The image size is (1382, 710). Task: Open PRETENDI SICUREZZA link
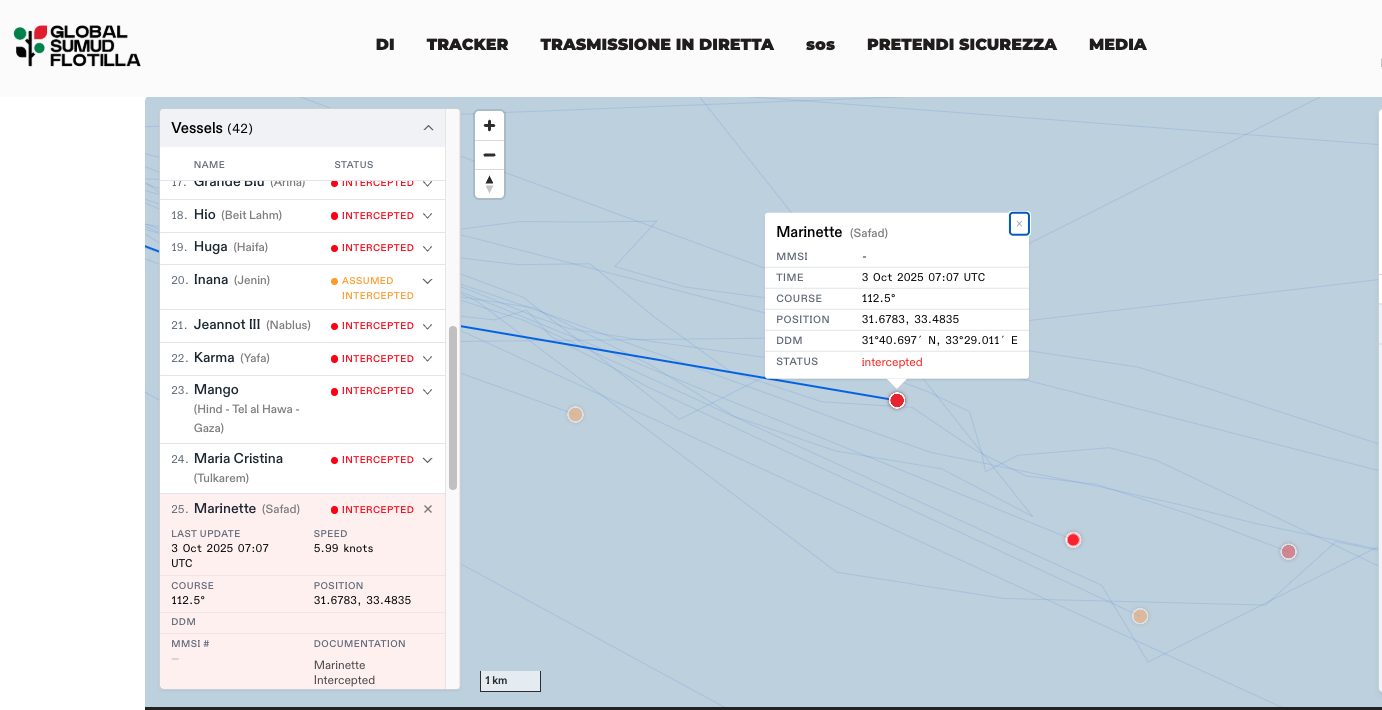pyautogui.click(x=961, y=45)
